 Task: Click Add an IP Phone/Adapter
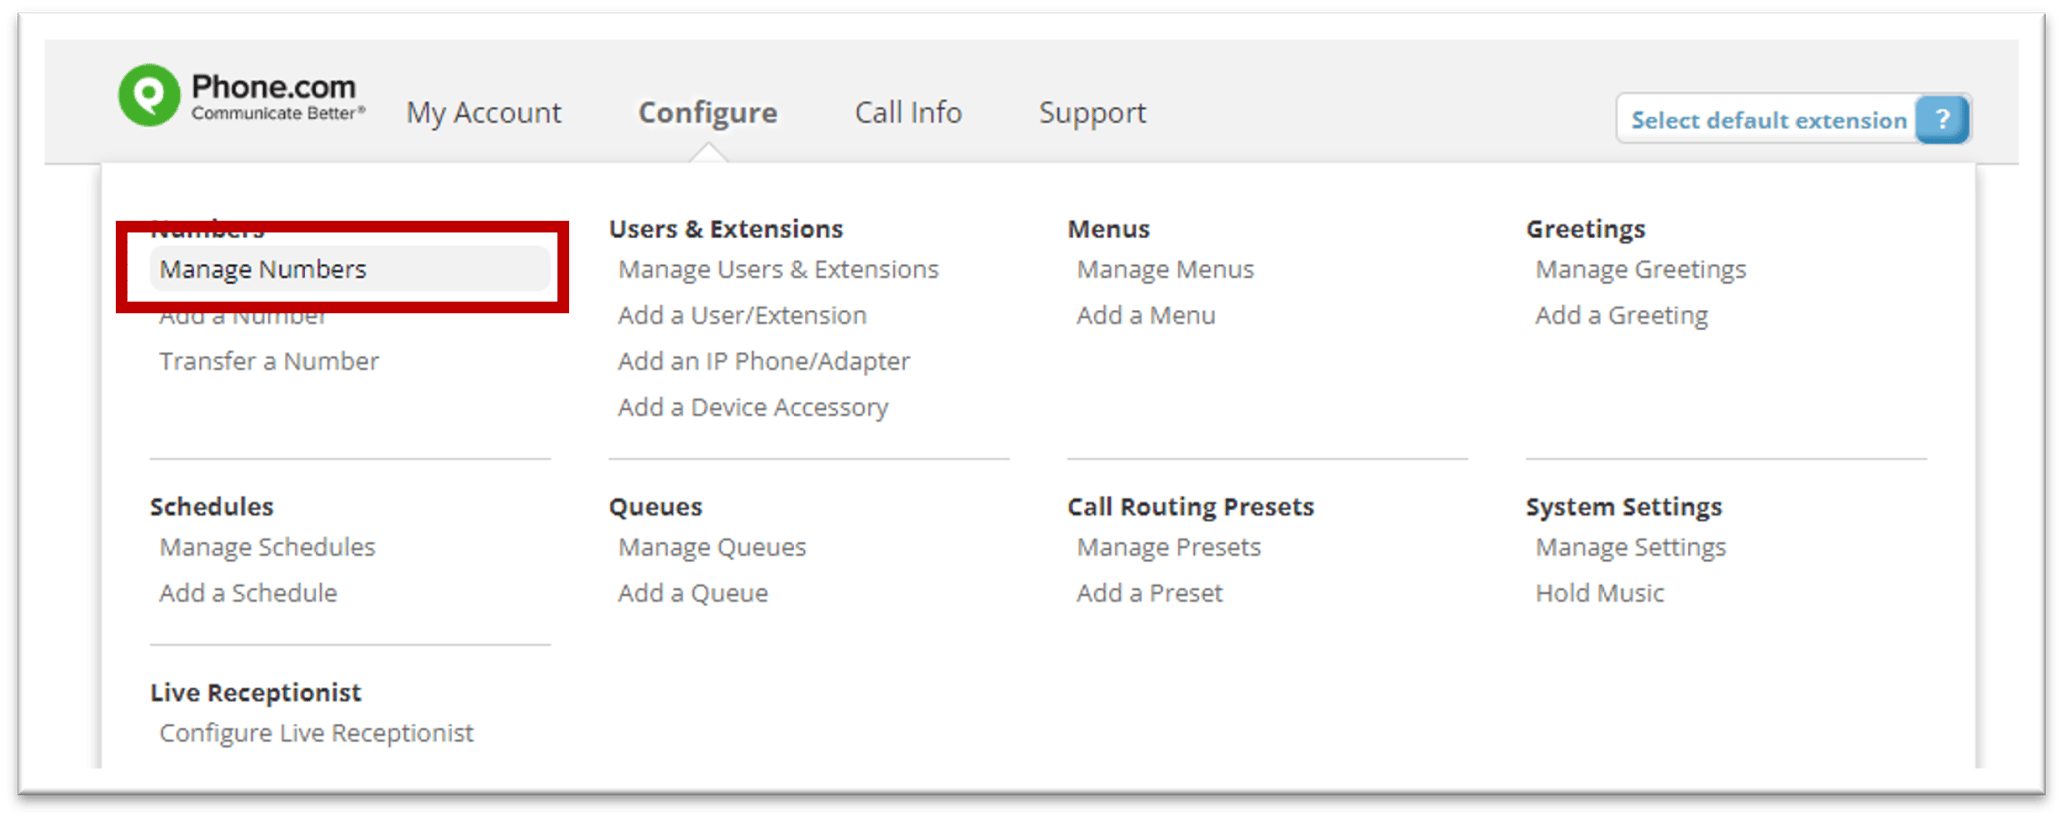tap(763, 360)
